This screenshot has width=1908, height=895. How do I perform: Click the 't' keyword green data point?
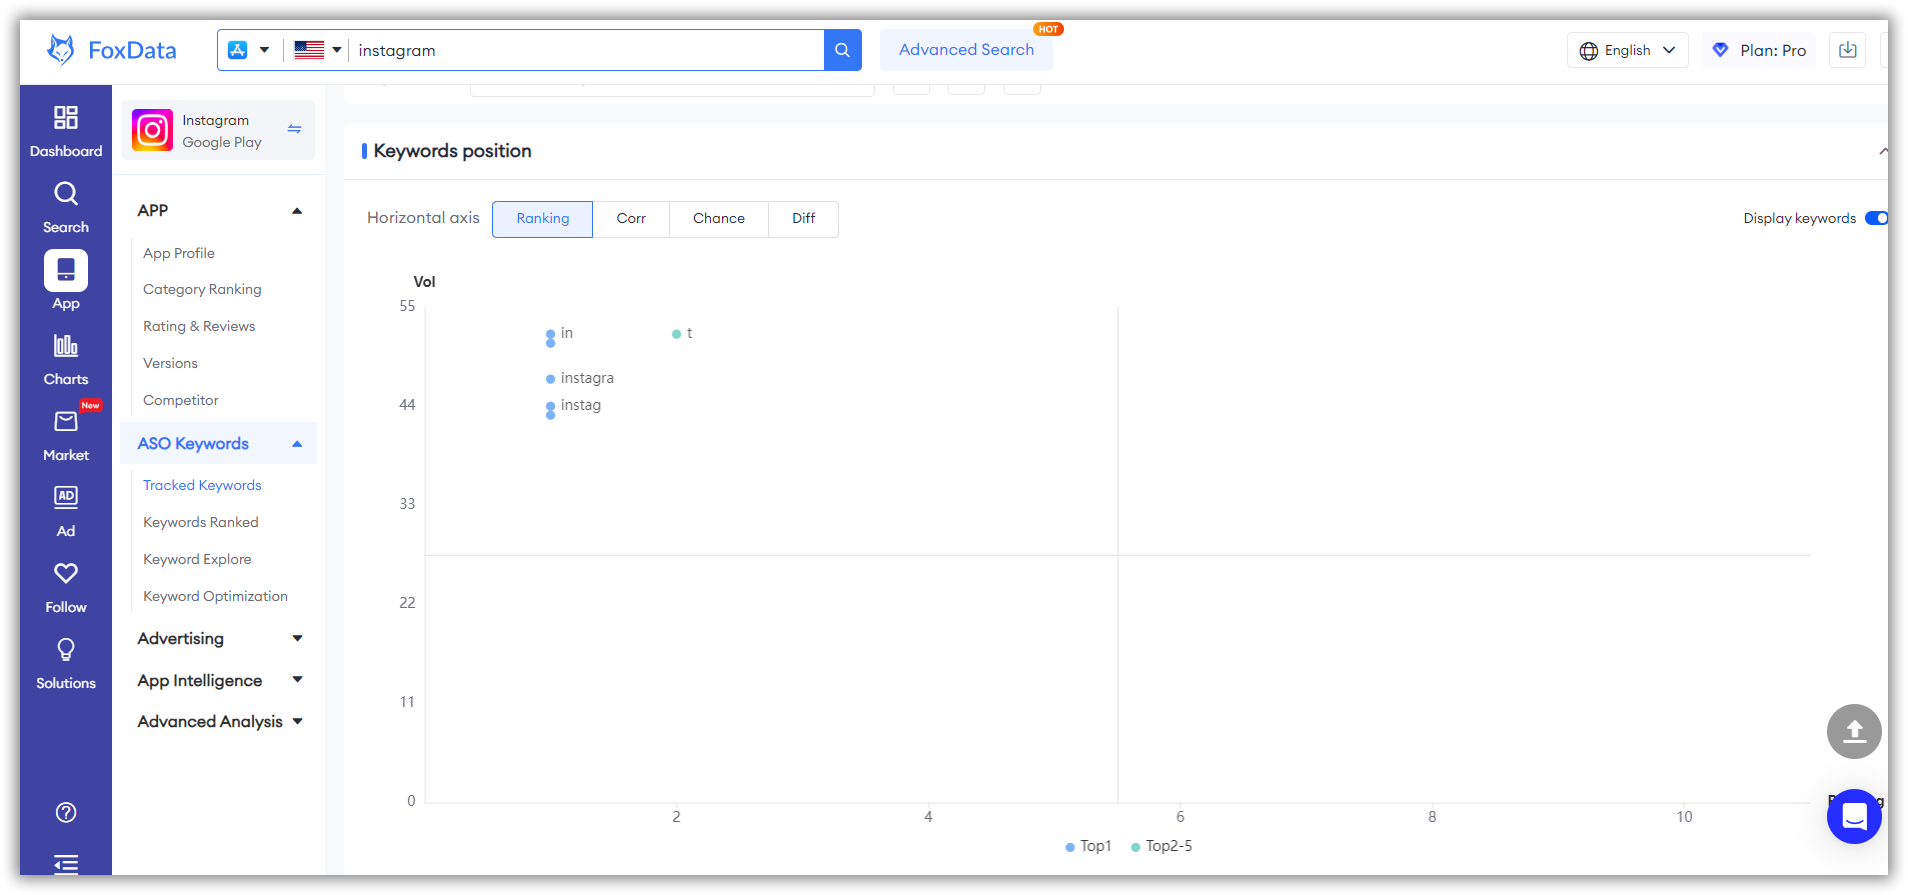pos(676,334)
